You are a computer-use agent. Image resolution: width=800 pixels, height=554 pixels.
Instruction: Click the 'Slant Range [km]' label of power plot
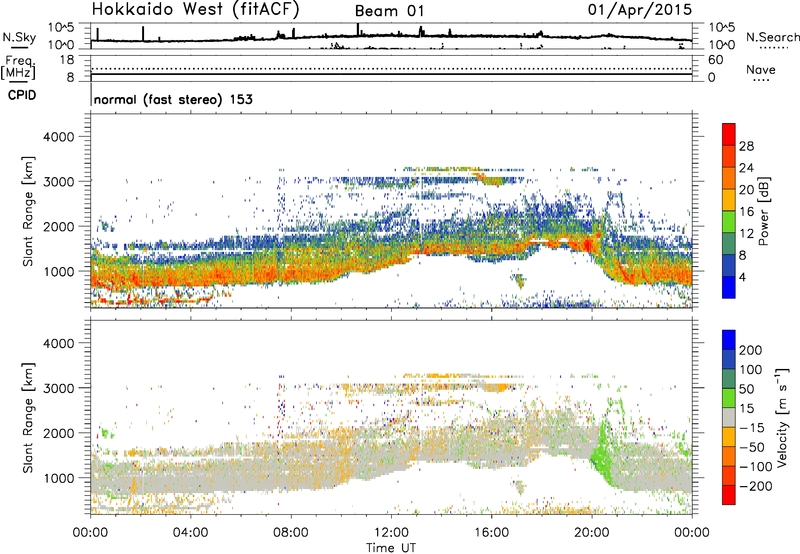pos(28,211)
